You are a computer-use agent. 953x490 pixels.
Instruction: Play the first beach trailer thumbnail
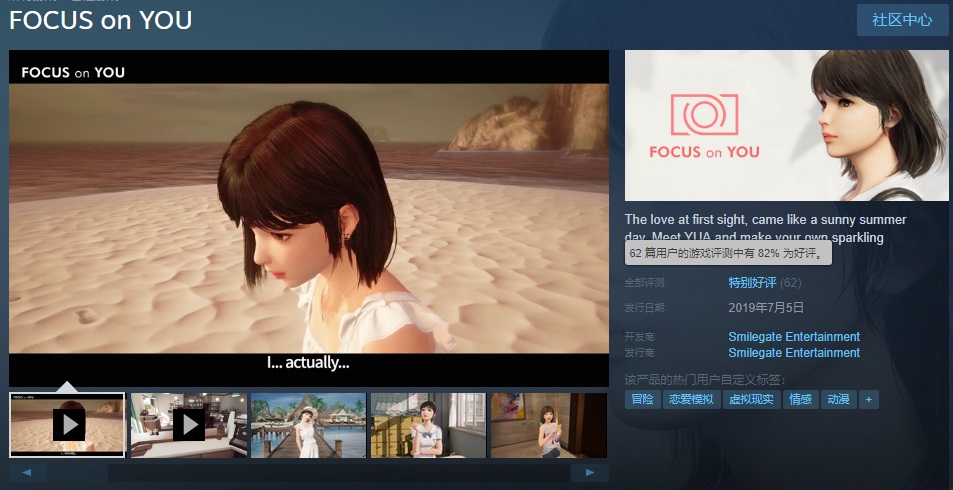tap(67, 424)
